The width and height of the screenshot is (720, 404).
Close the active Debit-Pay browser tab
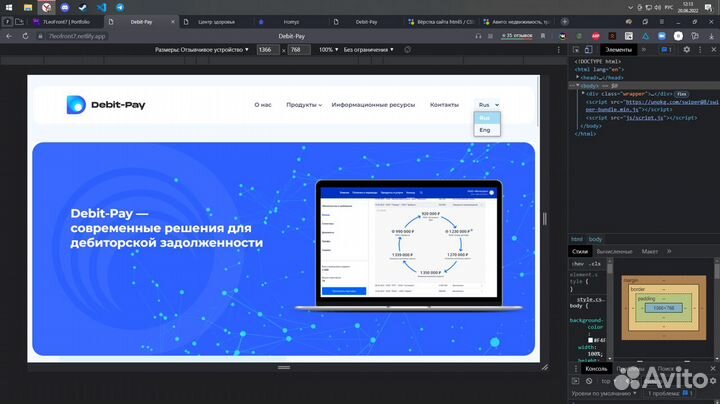point(173,22)
